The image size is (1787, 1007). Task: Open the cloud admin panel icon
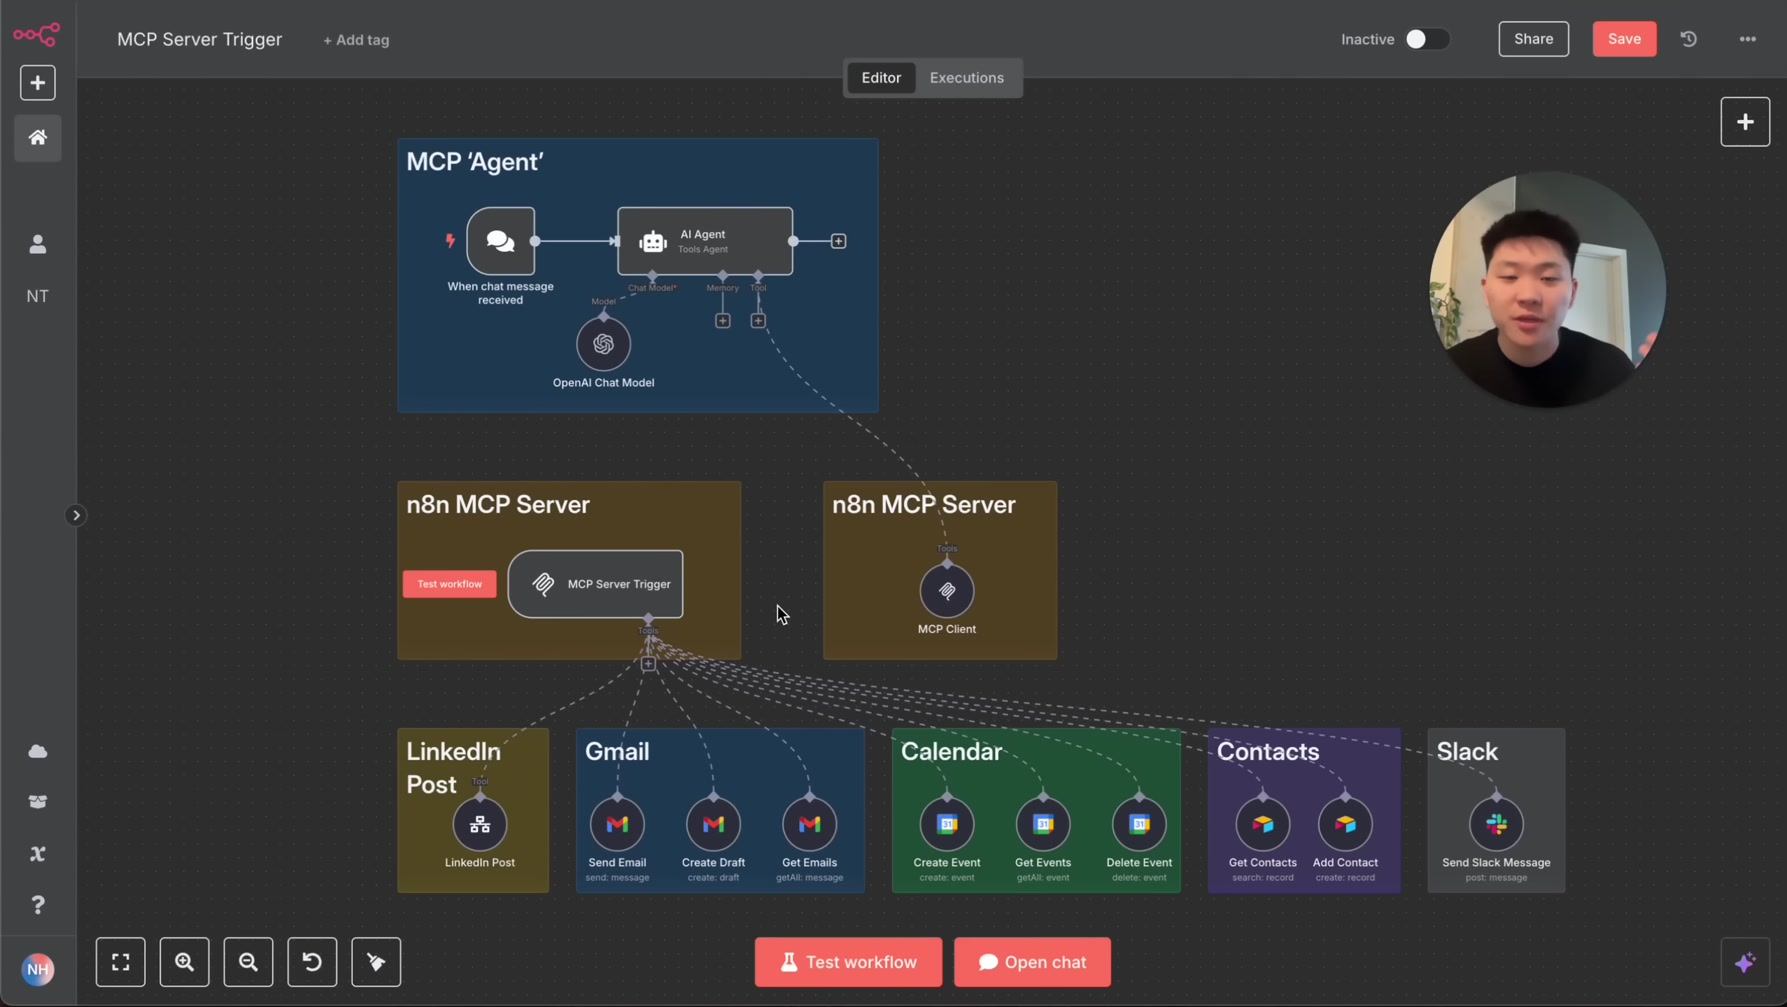point(38,751)
